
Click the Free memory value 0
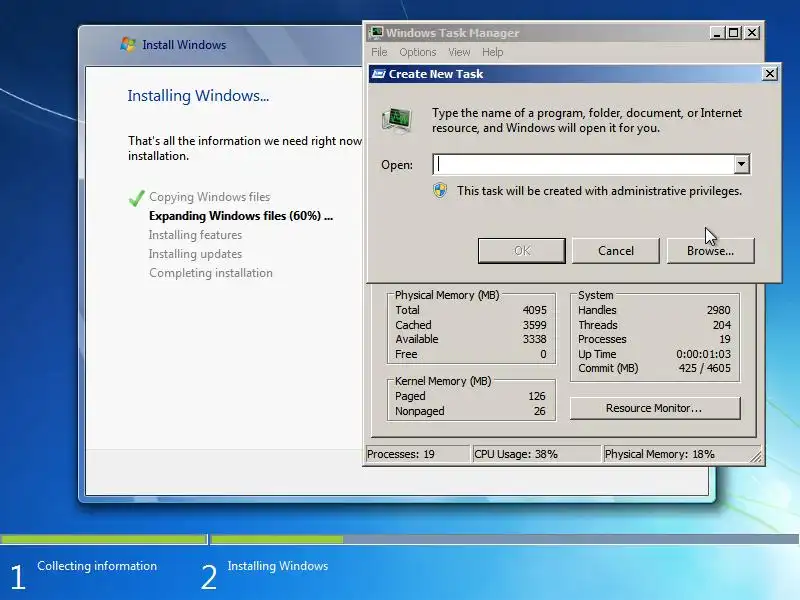point(543,354)
